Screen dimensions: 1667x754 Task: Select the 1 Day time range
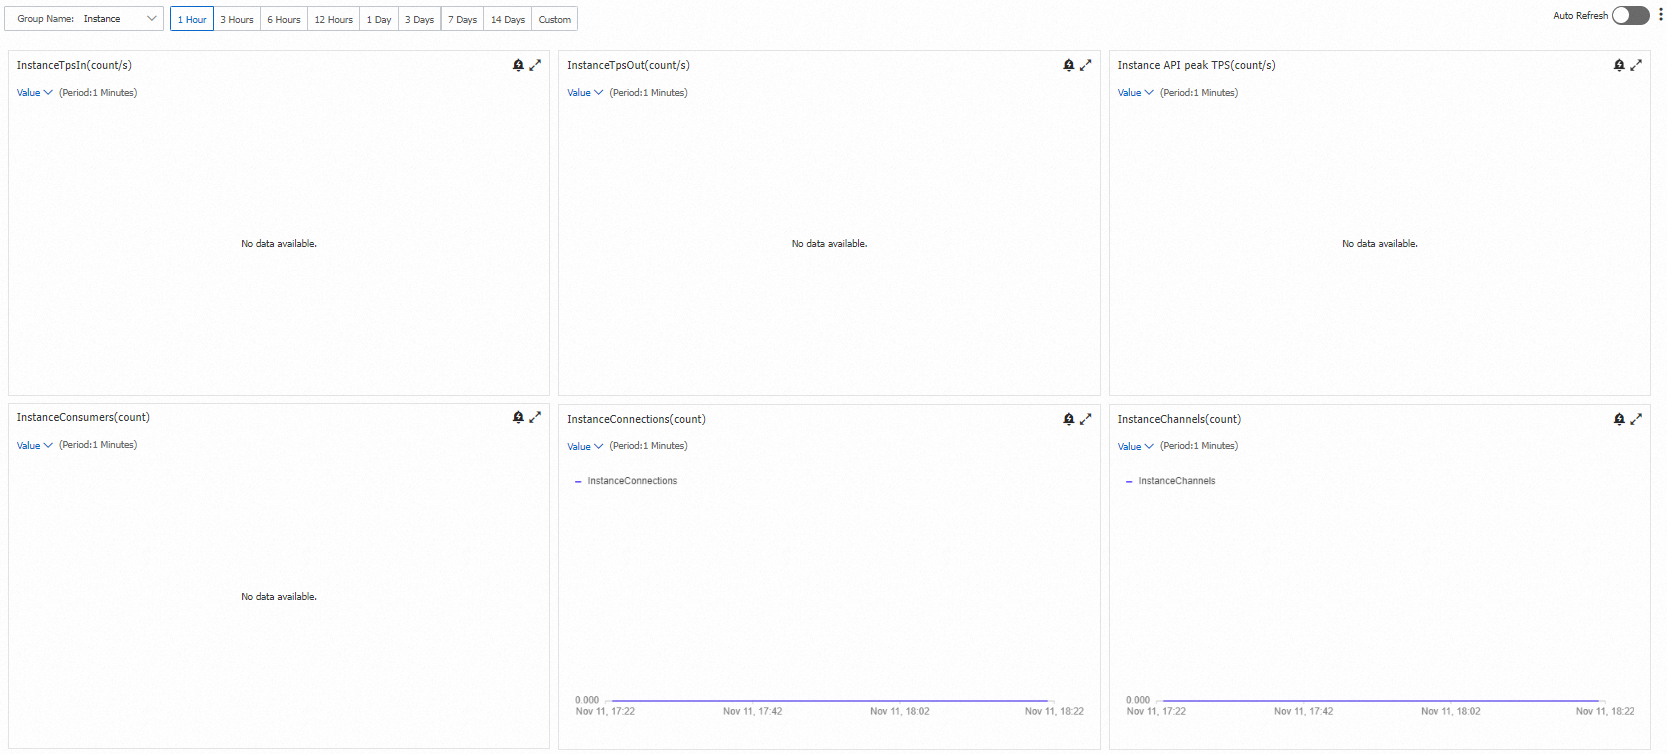(379, 19)
